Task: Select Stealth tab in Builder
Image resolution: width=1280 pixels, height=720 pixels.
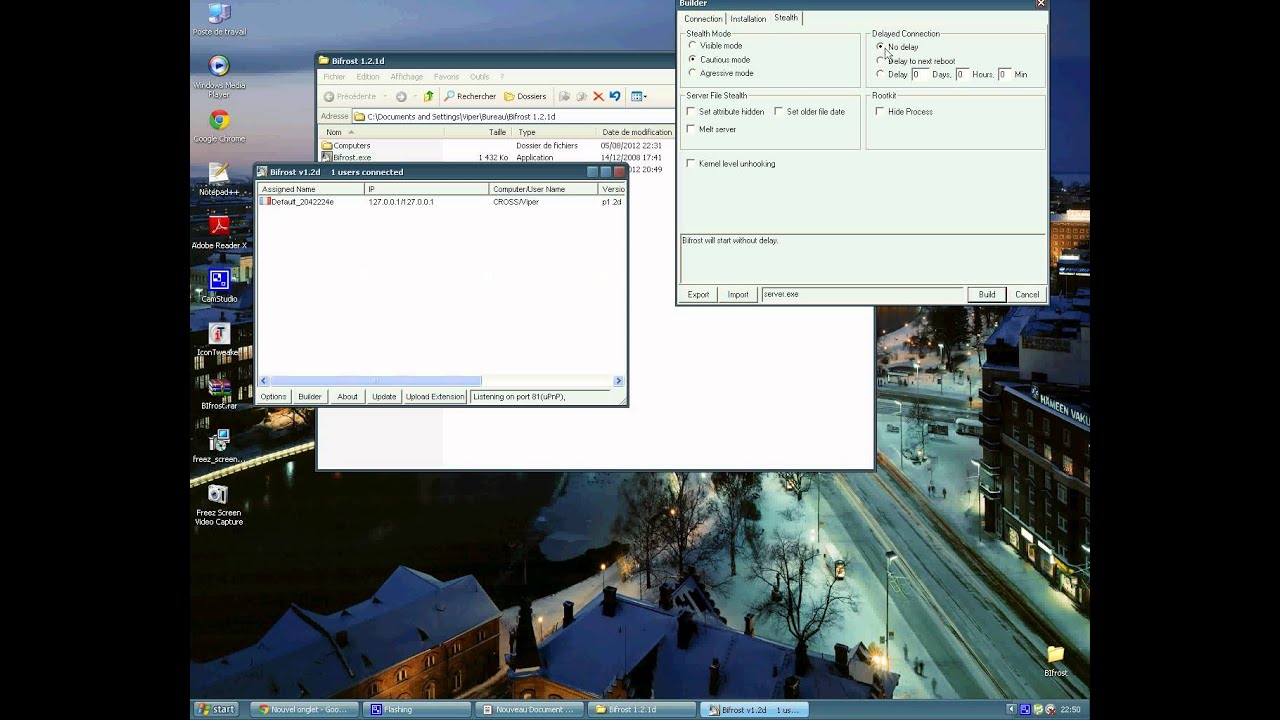Action: pos(786,18)
